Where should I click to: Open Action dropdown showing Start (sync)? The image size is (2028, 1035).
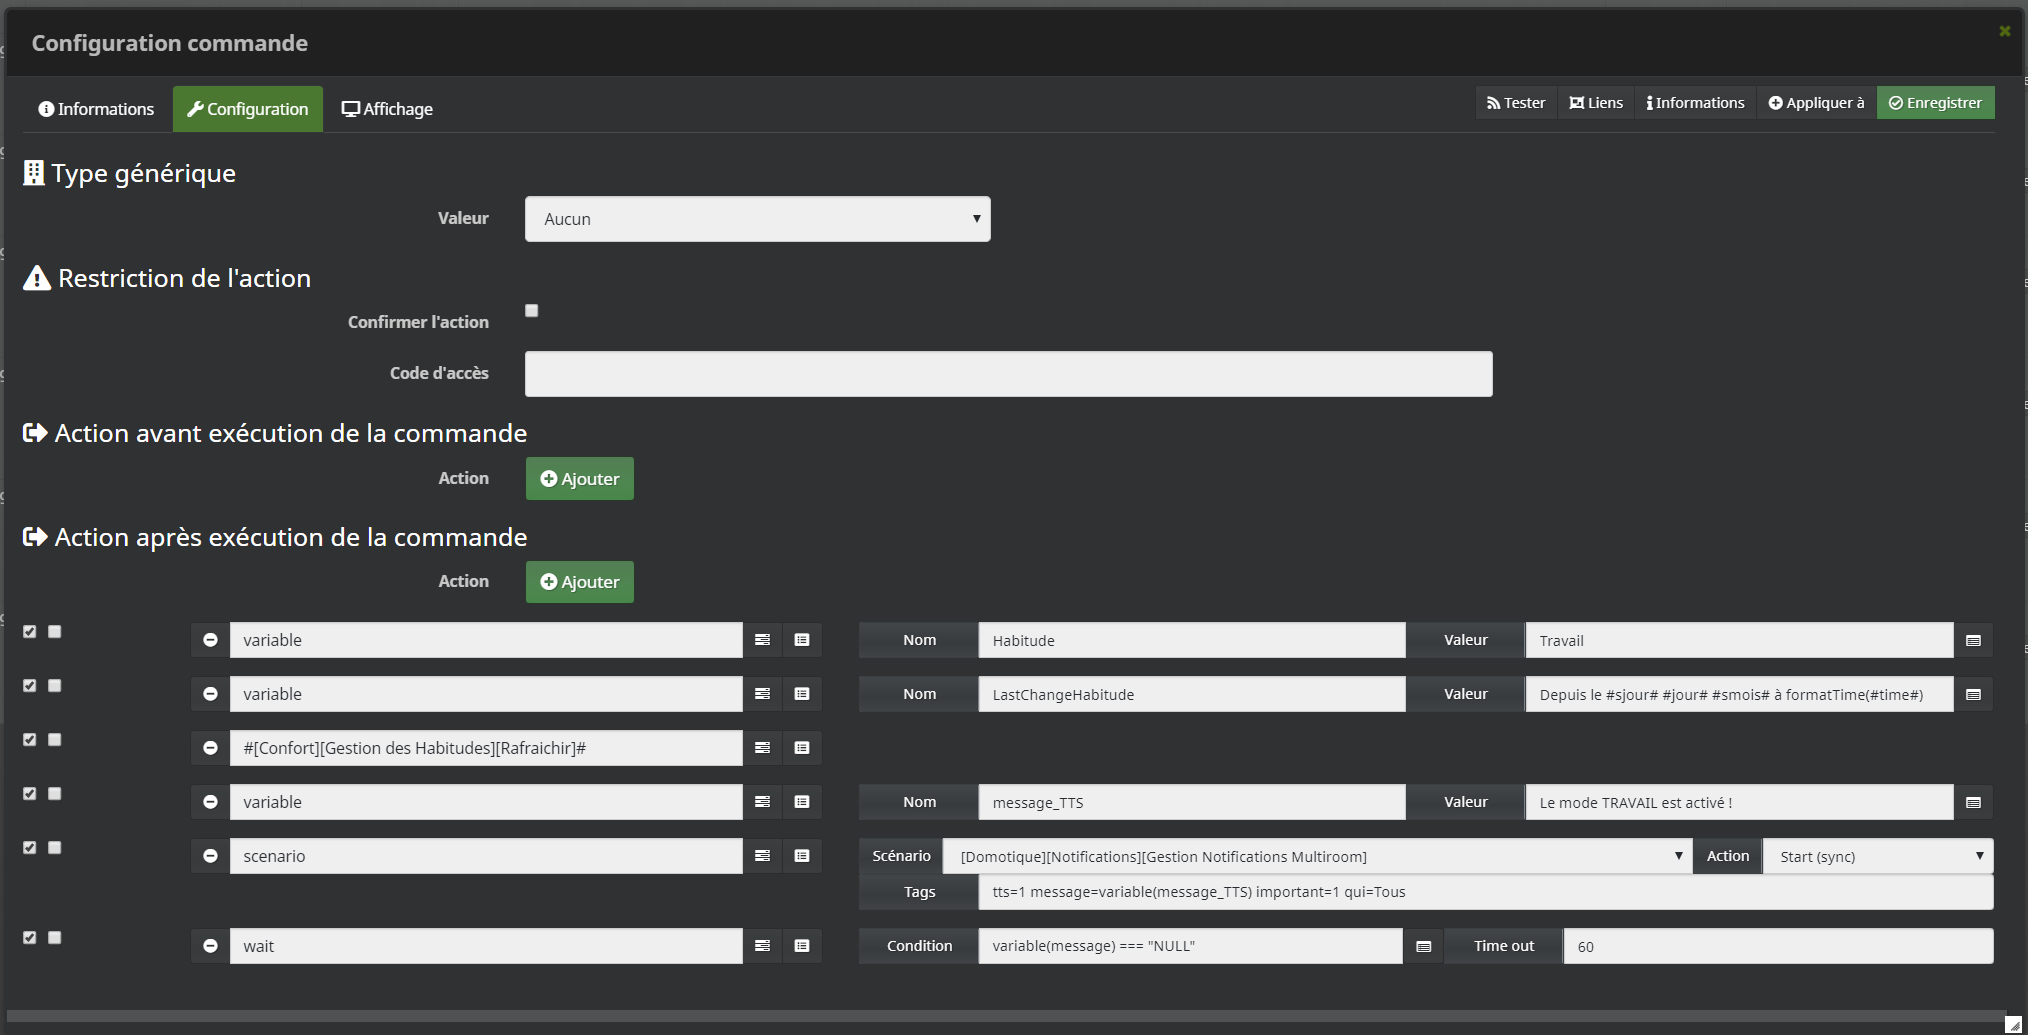(1878, 856)
